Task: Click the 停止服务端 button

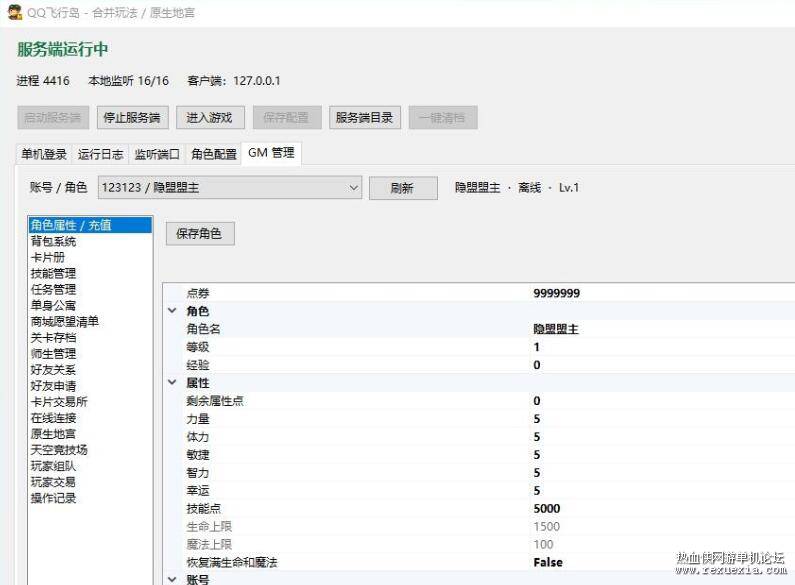Action: tap(132, 118)
